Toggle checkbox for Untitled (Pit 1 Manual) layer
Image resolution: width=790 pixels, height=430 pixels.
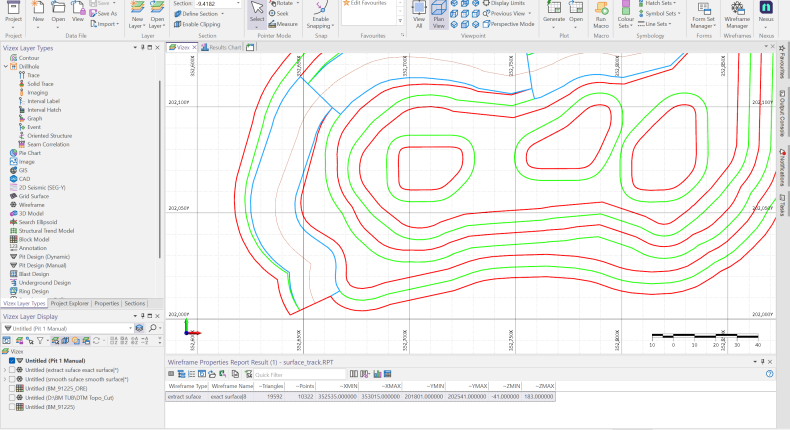[12, 361]
